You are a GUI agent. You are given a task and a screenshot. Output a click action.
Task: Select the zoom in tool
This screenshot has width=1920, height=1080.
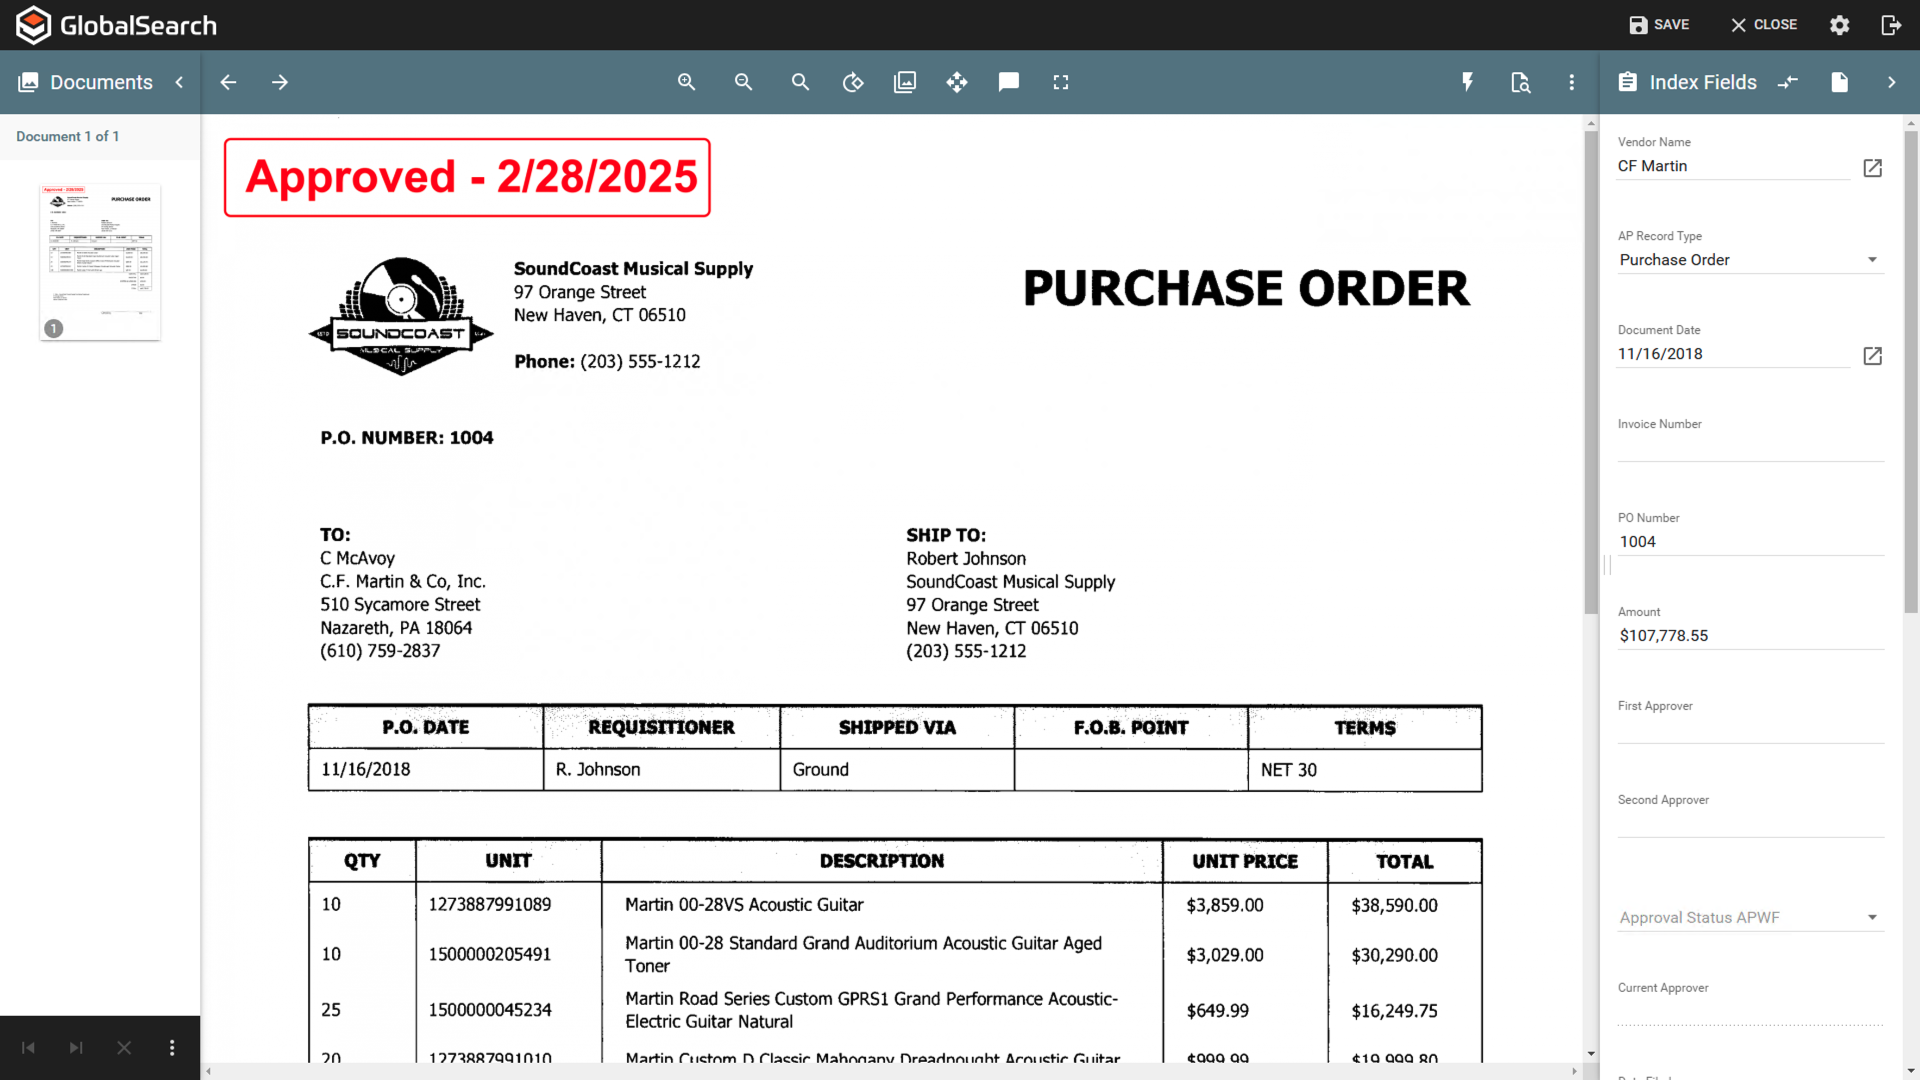click(x=687, y=82)
